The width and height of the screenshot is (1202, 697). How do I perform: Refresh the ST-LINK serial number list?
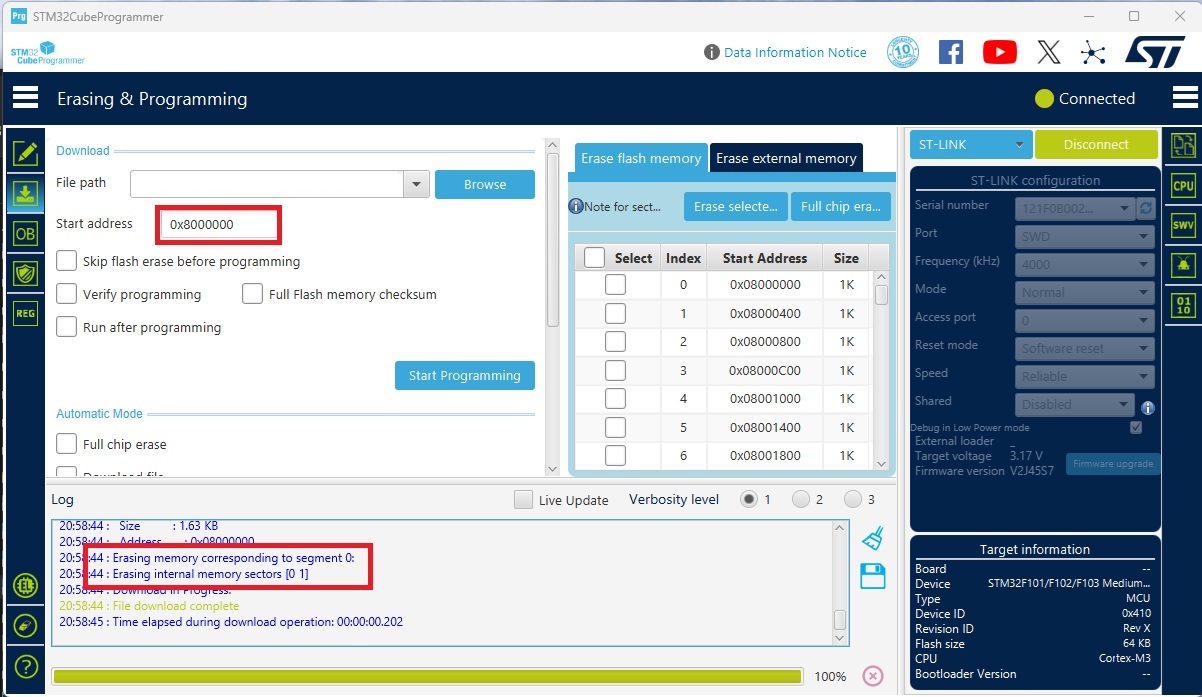[1146, 208]
